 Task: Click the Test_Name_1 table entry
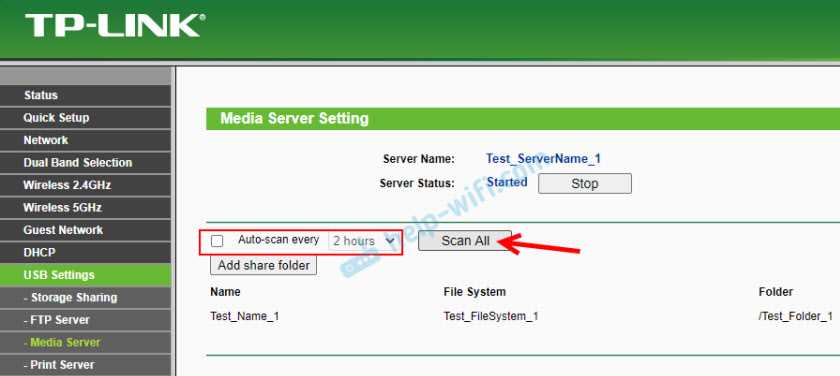tap(244, 316)
